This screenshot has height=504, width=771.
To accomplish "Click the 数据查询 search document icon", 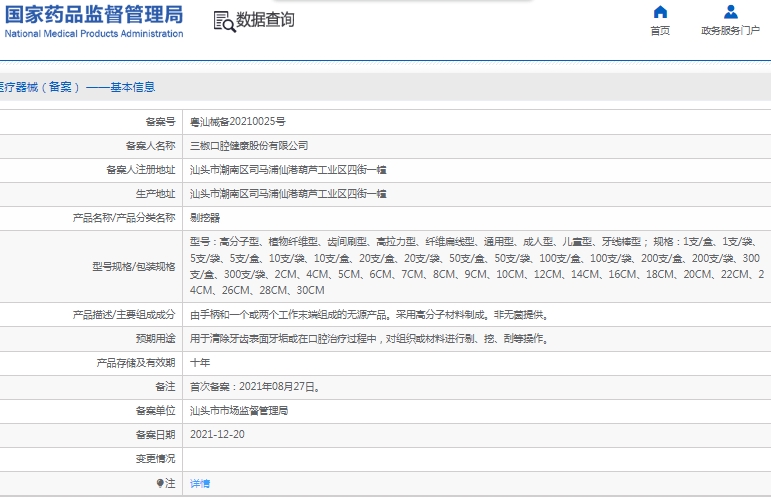I will pyautogui.click(x=224, y=22).
